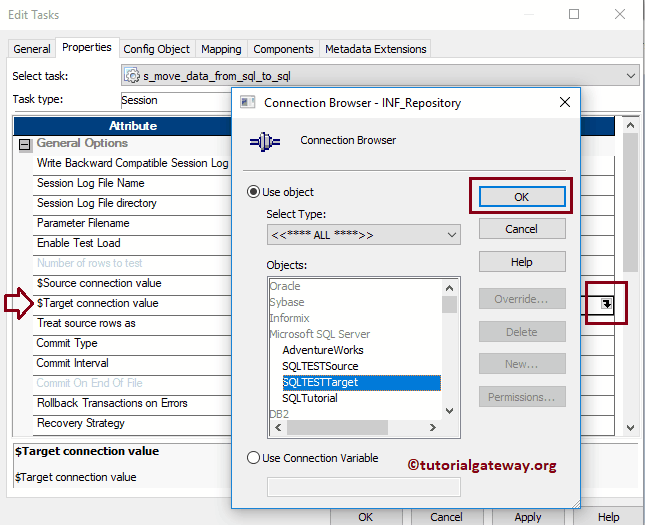Go to the Components tab
Image resolution: width=645 pixels, height=525 pixels.
coord(283,49)
